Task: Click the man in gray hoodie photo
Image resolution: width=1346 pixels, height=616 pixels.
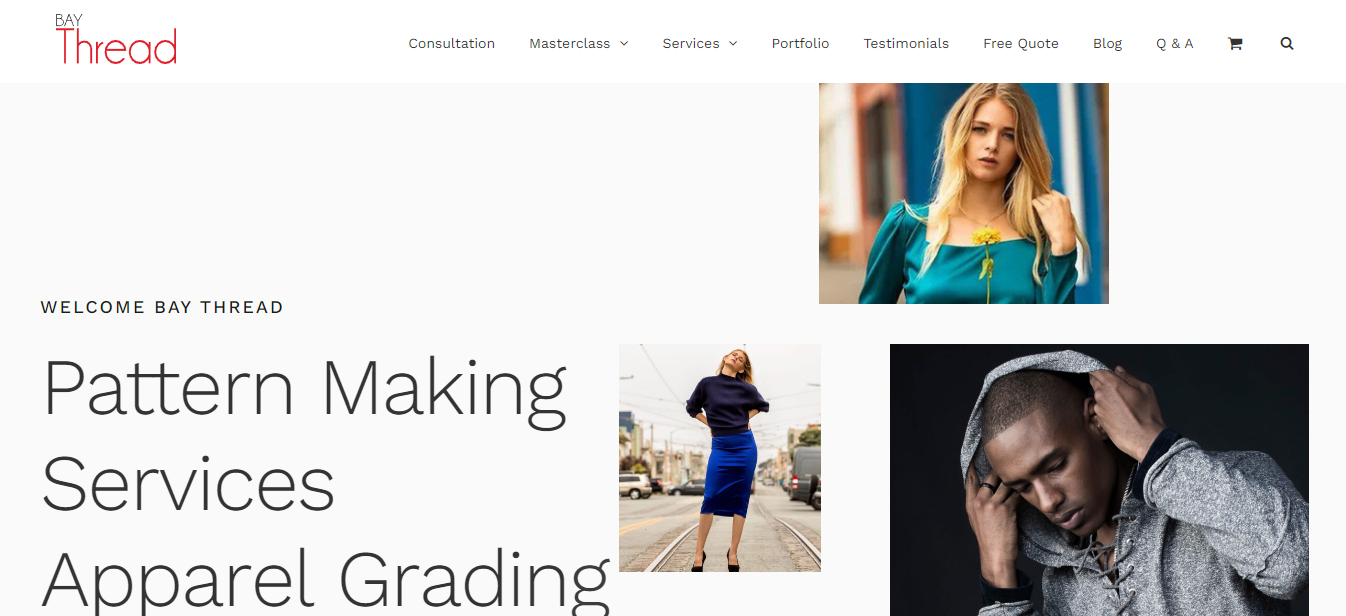Action: coord(1099,480)
